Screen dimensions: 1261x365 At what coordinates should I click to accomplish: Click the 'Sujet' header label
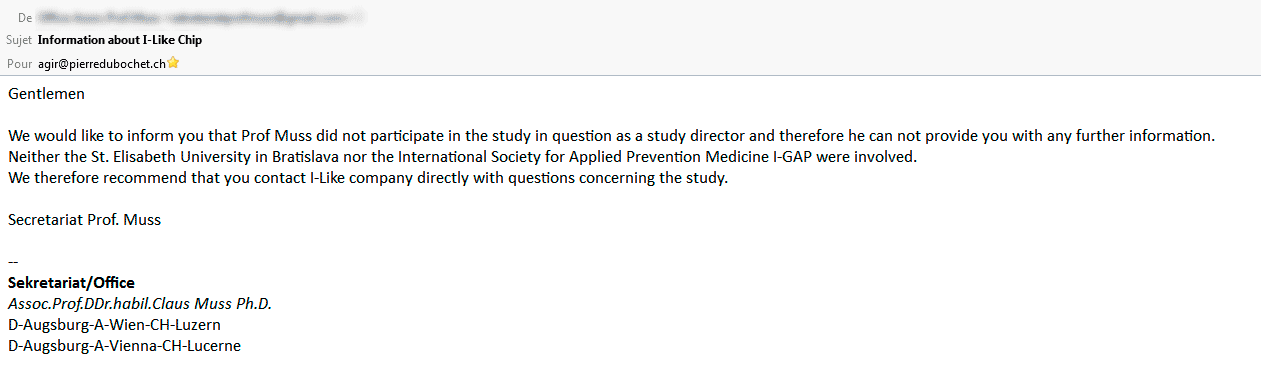pos(20,40)
